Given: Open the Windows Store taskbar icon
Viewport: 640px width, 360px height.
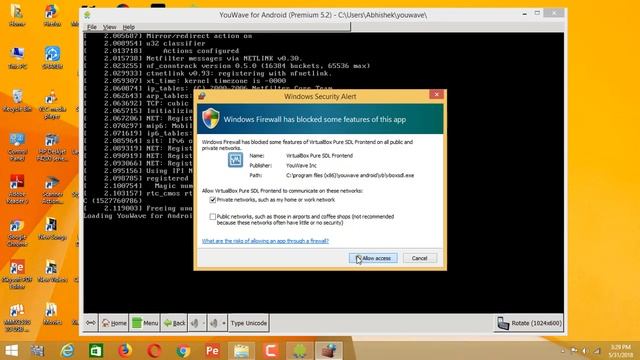Looking at the screenshot, I should 96,351.
